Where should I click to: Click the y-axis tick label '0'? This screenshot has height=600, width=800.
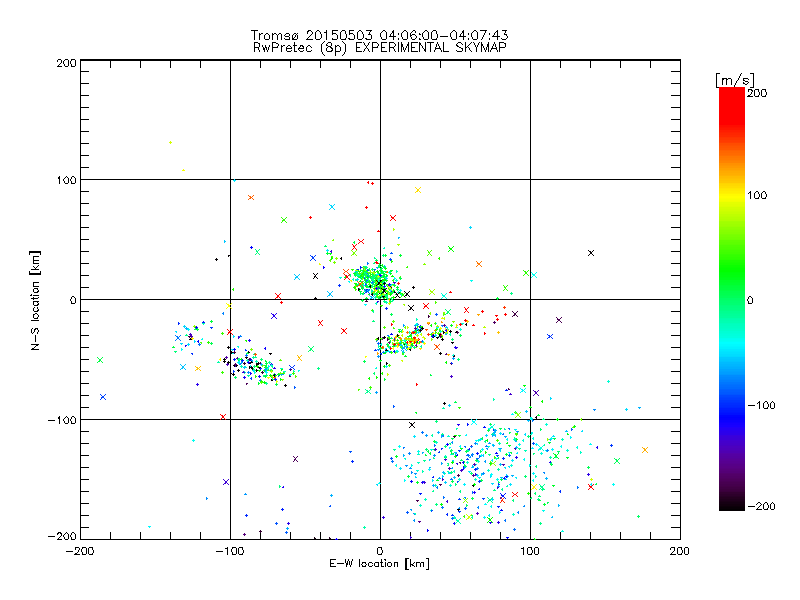coord(73,300)
